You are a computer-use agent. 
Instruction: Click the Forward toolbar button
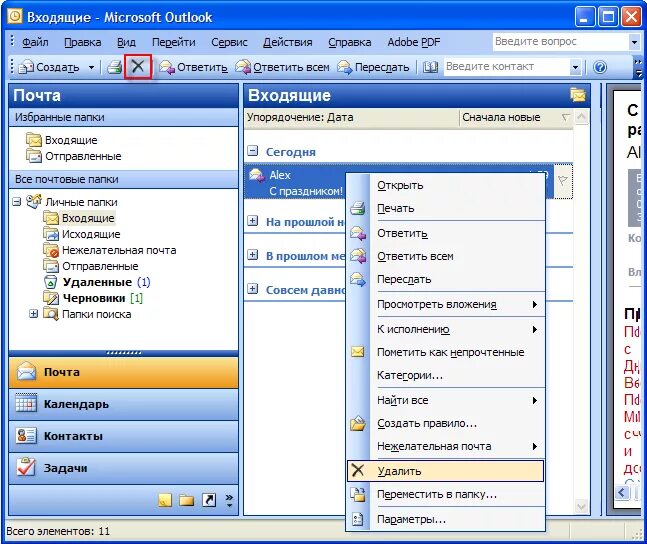[x=373, y=67]
